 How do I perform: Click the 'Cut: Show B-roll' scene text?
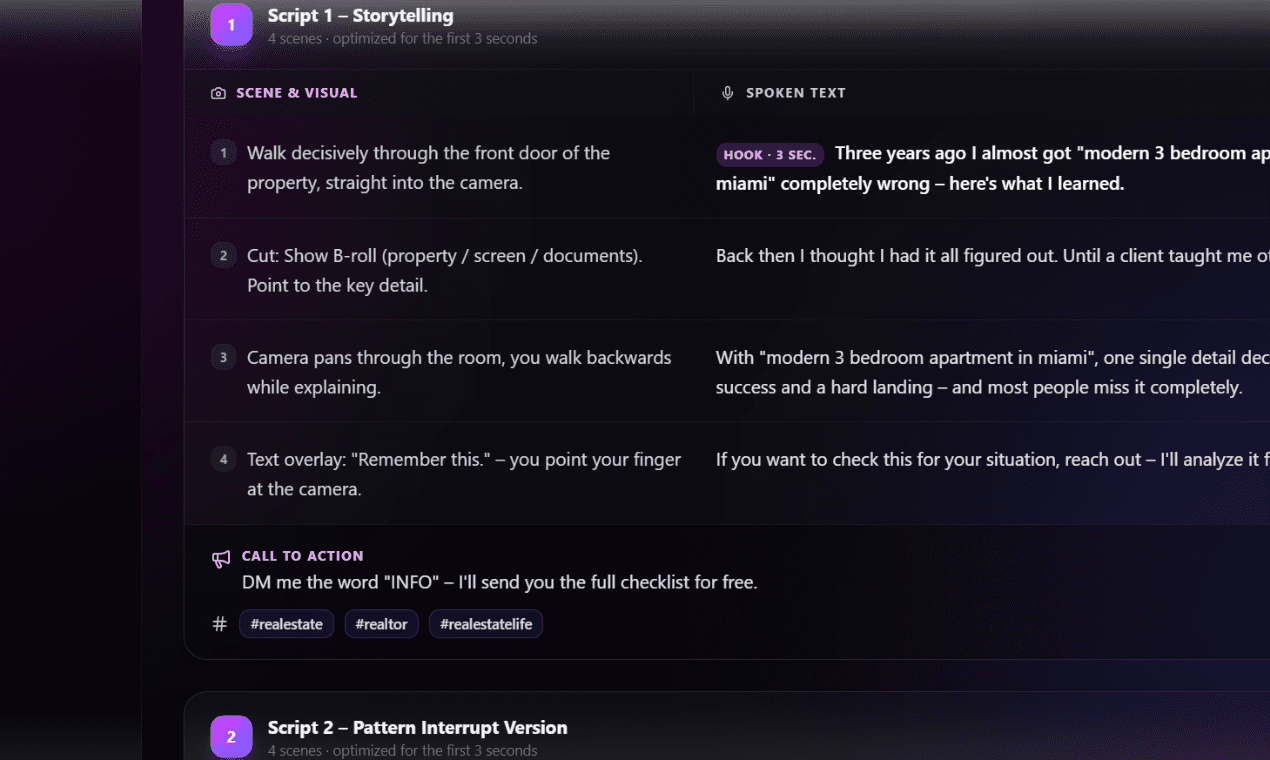pyautogui.click(x=445, y=270)
